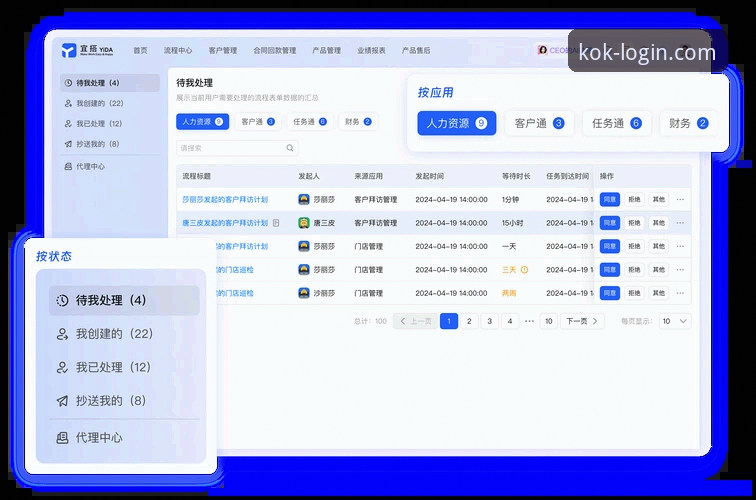Viewport: 756px width, 500px height.
Task: Click the 发起时间 column header
Action: pyautogui.click(x=430, y=176)
